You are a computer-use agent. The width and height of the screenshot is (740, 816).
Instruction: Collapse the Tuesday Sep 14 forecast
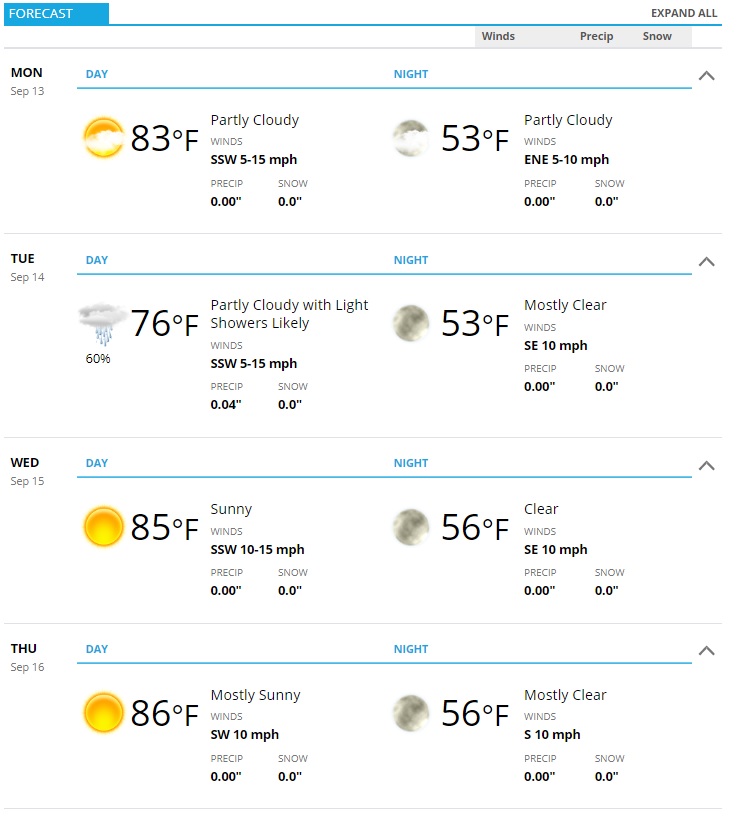point(706,262)
